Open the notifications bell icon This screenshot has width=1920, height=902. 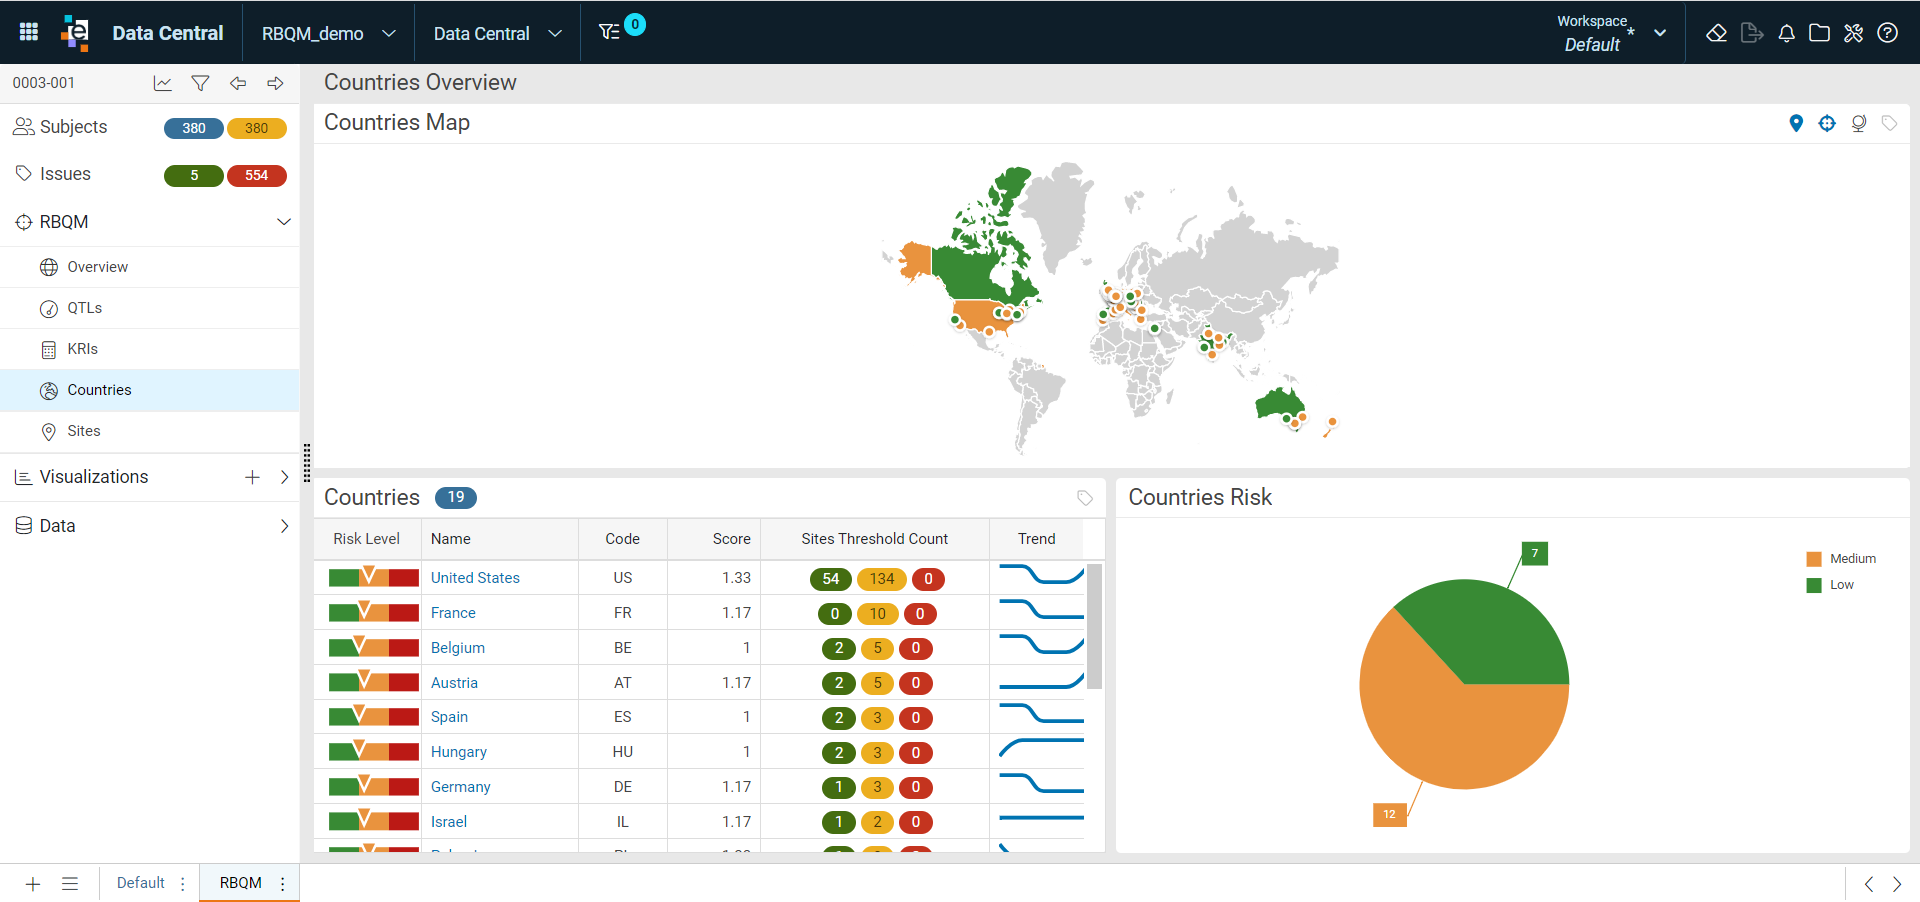click(x=1786, y=33)
